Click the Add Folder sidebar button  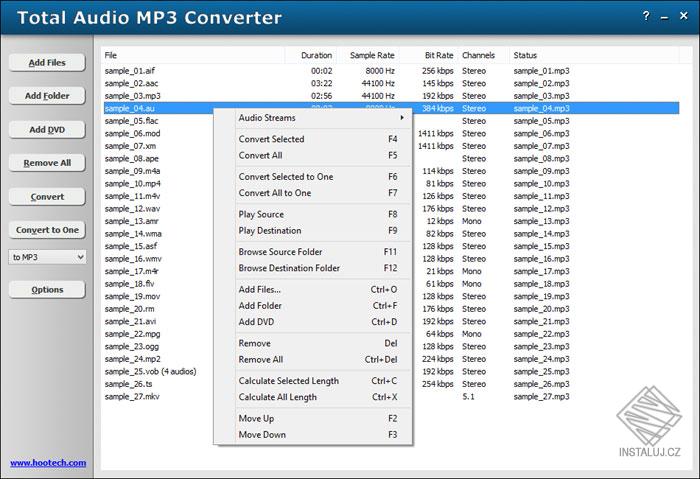[47, 96]
